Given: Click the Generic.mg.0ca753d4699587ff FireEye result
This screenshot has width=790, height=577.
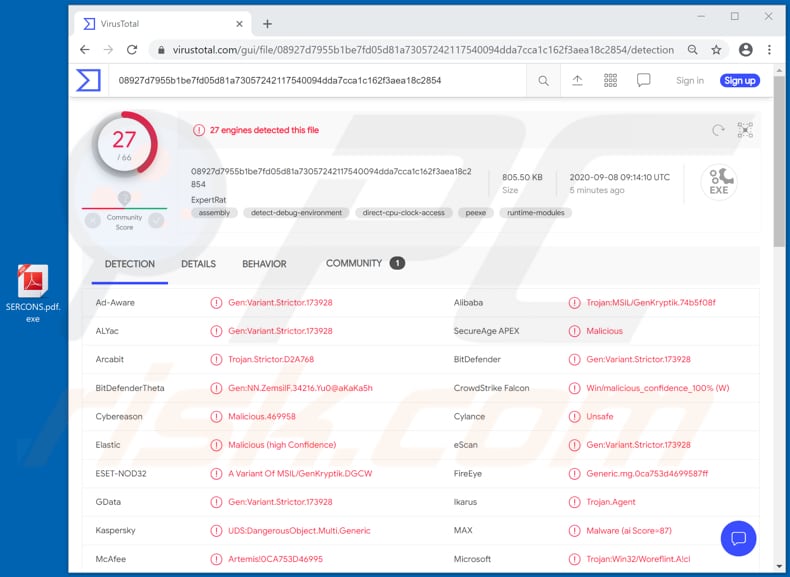Looking at the screenshot, I should pos(647,474).
